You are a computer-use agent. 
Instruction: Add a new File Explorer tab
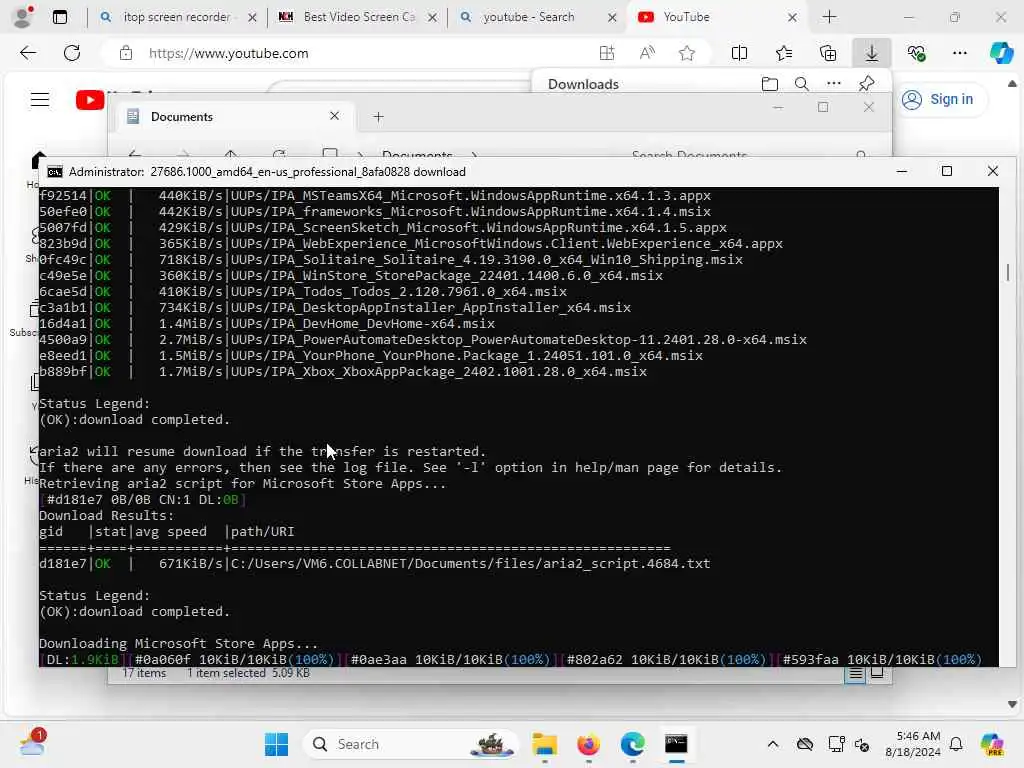click(x=378, y=117)
